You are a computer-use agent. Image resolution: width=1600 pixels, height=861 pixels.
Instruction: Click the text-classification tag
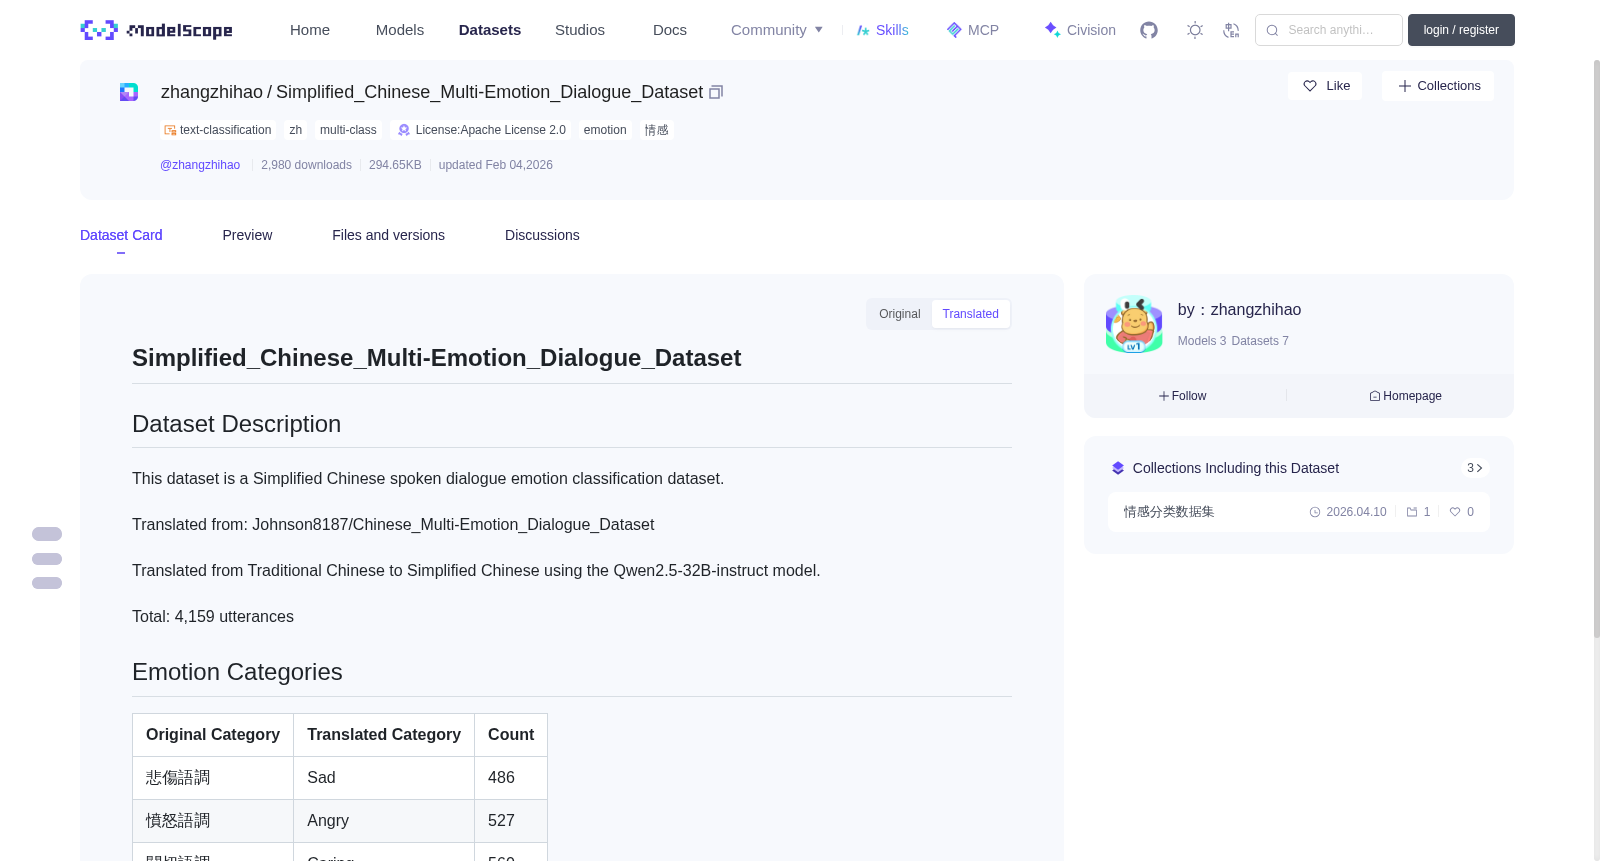click(218, 130)
